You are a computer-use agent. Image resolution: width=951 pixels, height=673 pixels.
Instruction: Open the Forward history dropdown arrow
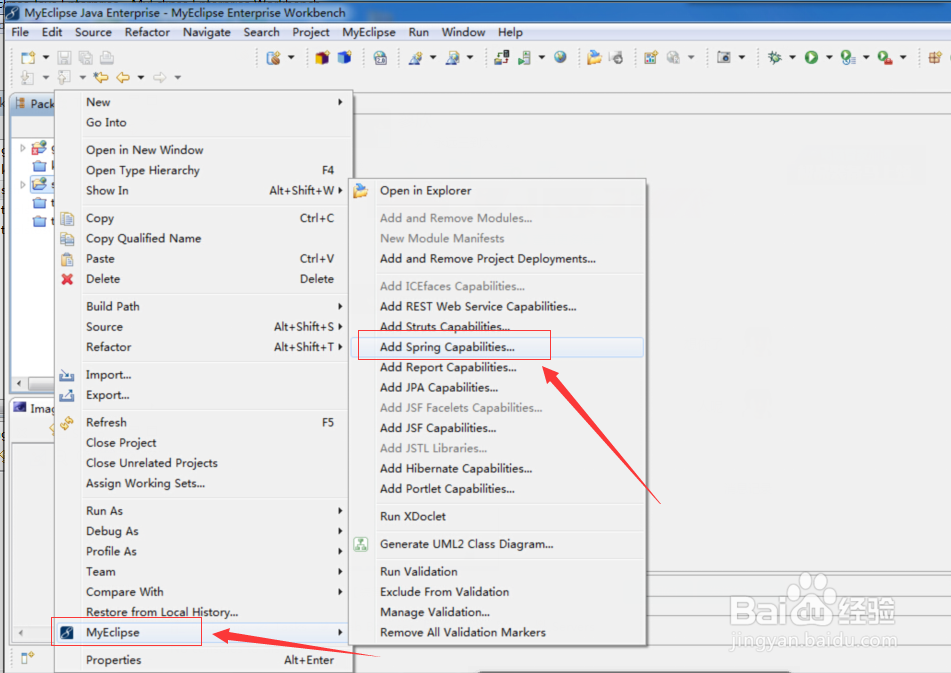(178, 77)
